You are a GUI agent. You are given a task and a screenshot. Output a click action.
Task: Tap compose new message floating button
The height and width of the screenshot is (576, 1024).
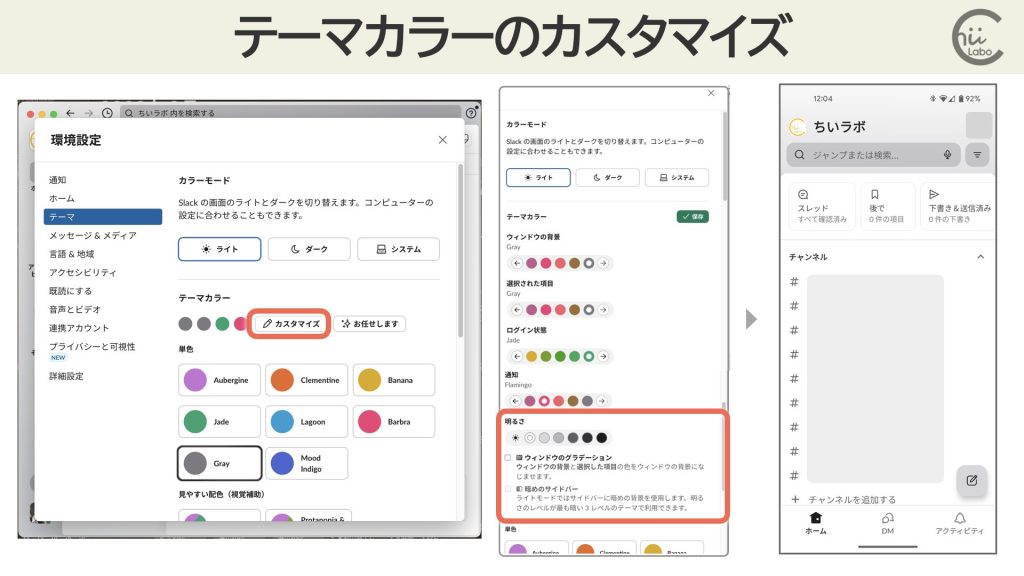point(972,481)
